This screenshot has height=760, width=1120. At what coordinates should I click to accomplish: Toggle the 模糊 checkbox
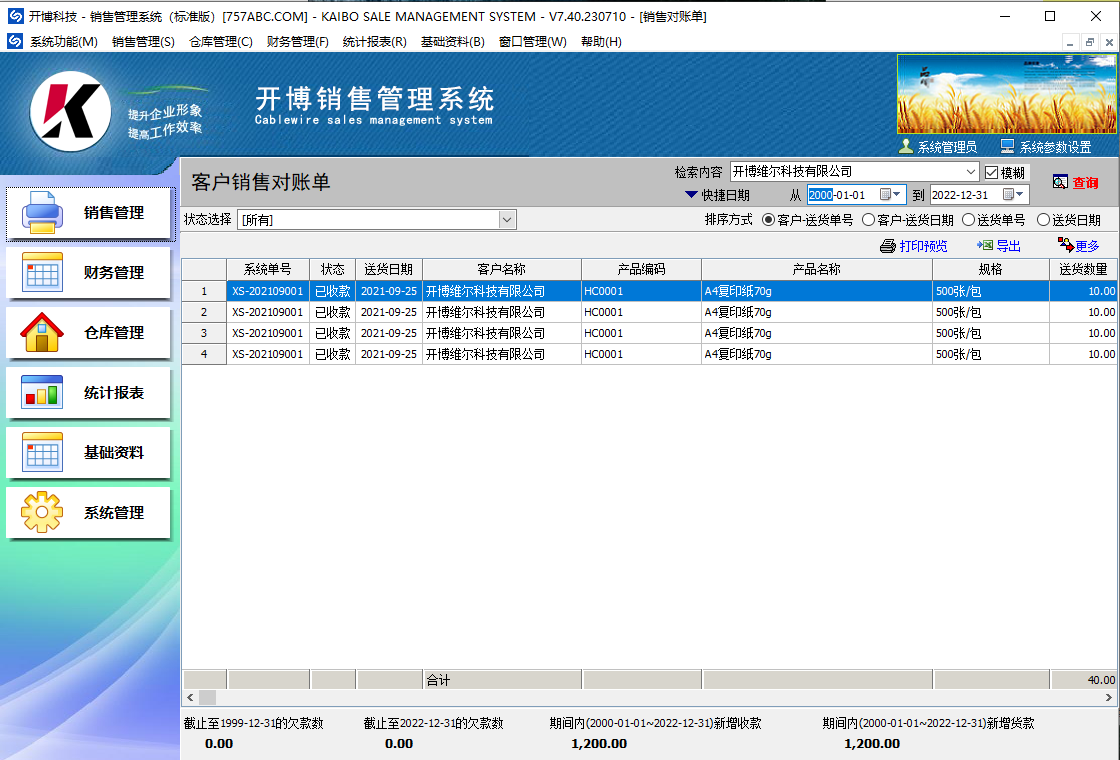991,172
